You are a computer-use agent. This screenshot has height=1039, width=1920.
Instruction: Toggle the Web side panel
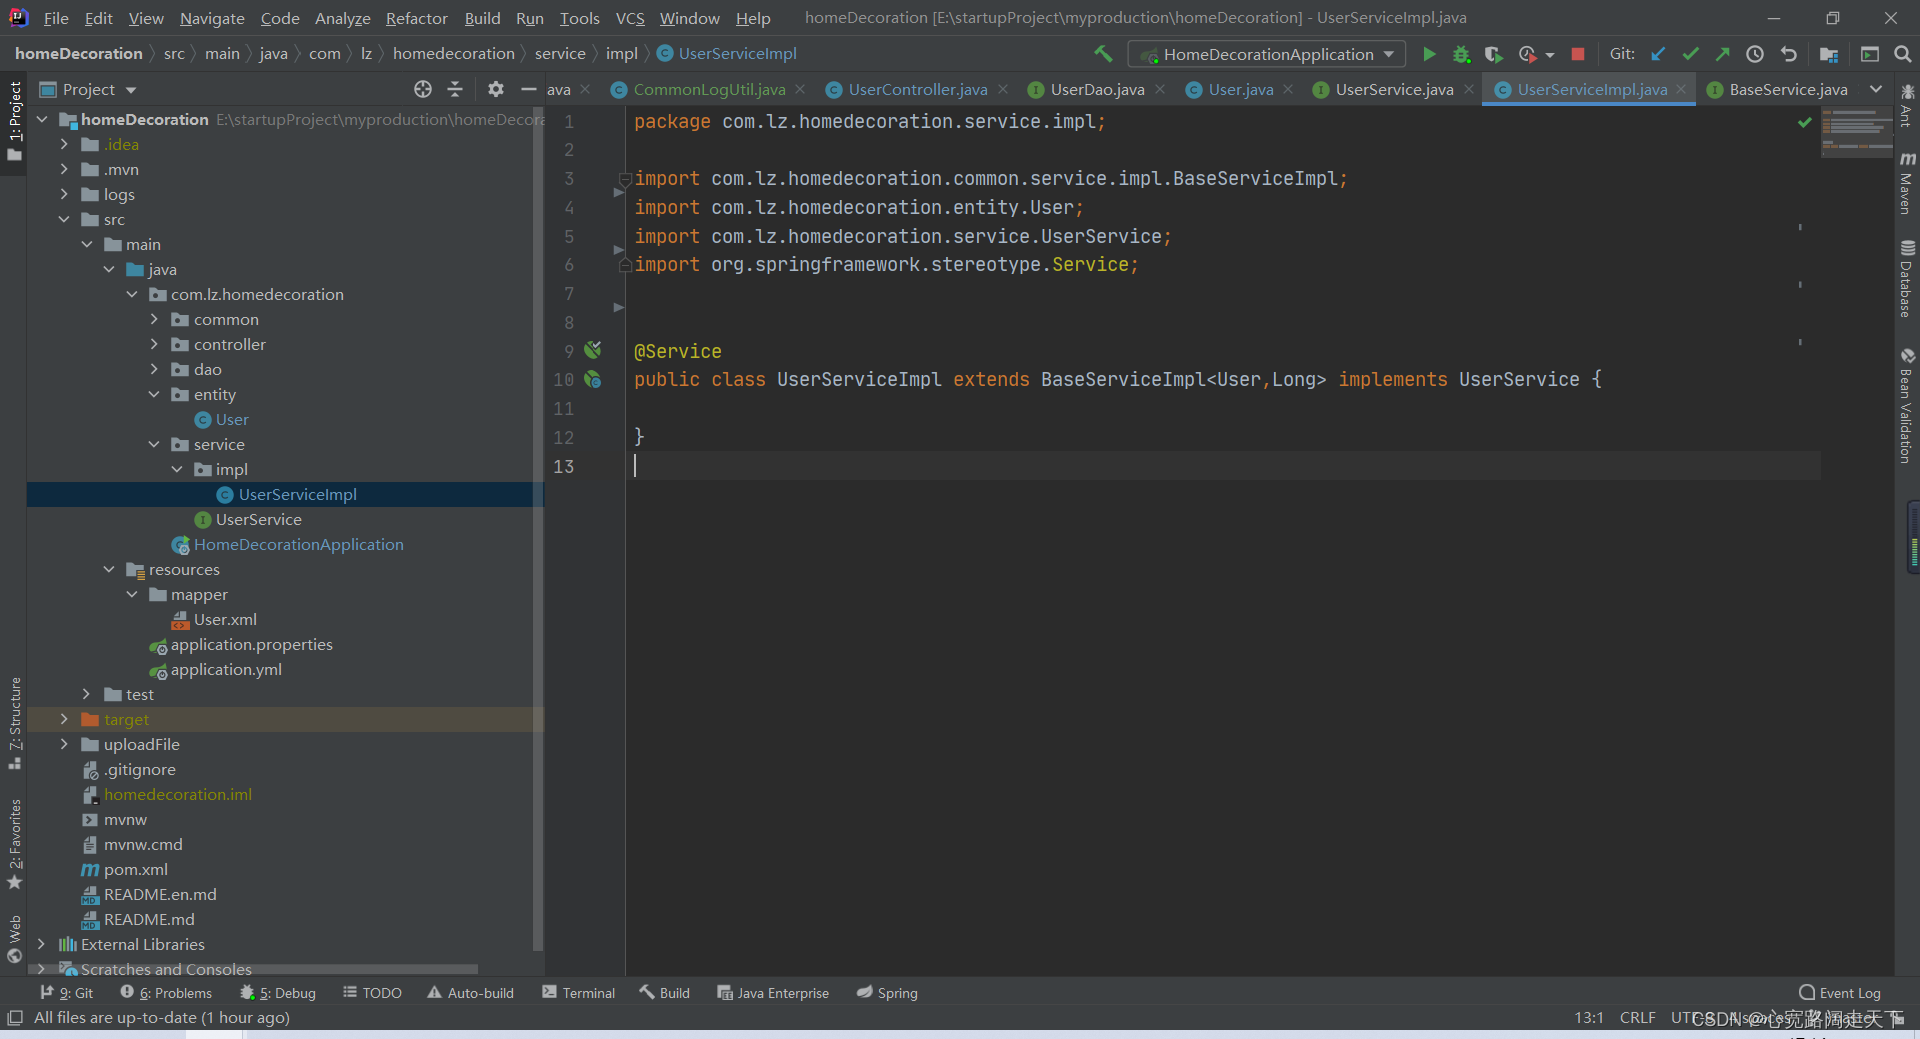[15, 939]
